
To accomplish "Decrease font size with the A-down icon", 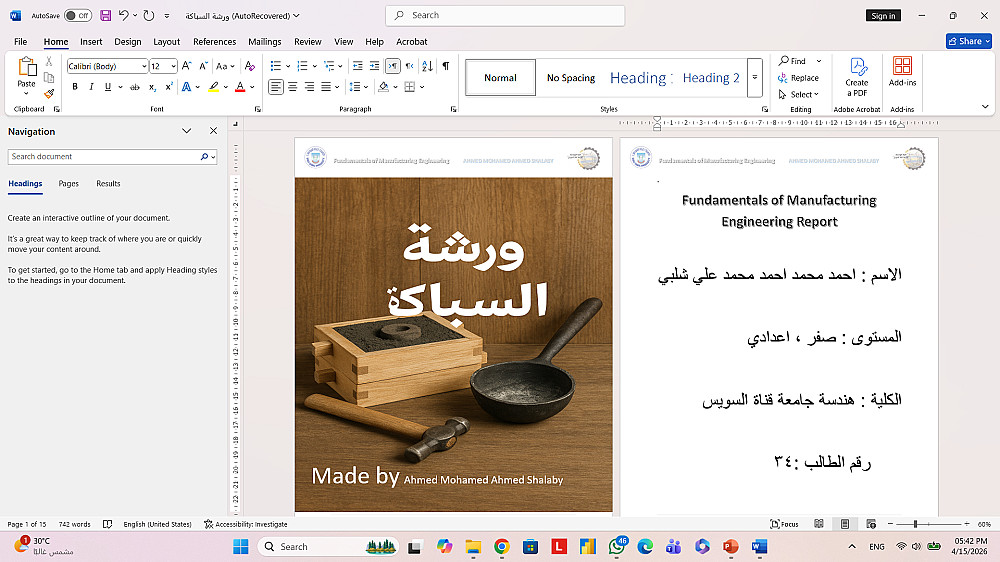I will click(x=203, y=66).
